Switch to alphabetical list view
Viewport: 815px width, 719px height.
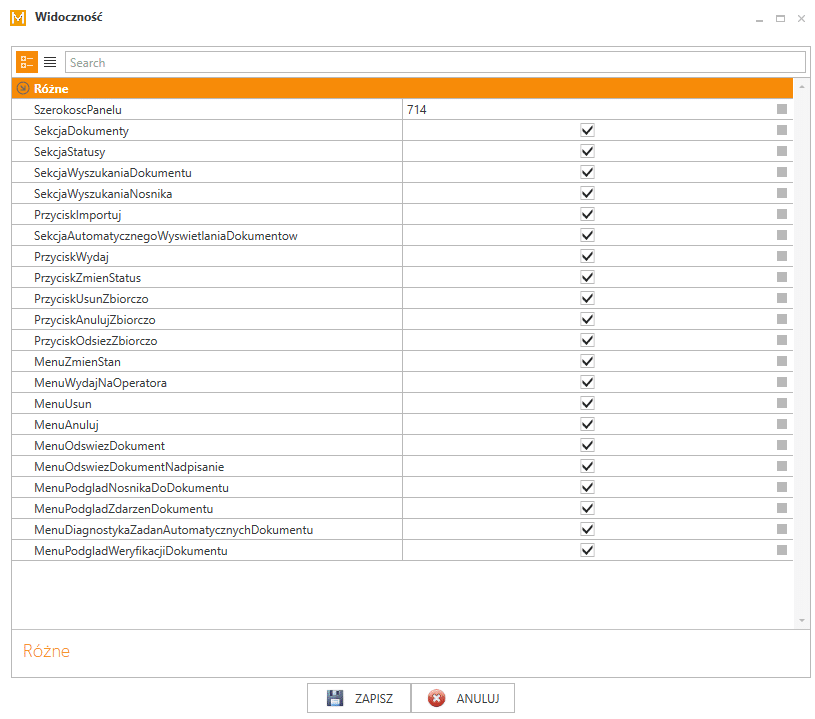(50, 62)
